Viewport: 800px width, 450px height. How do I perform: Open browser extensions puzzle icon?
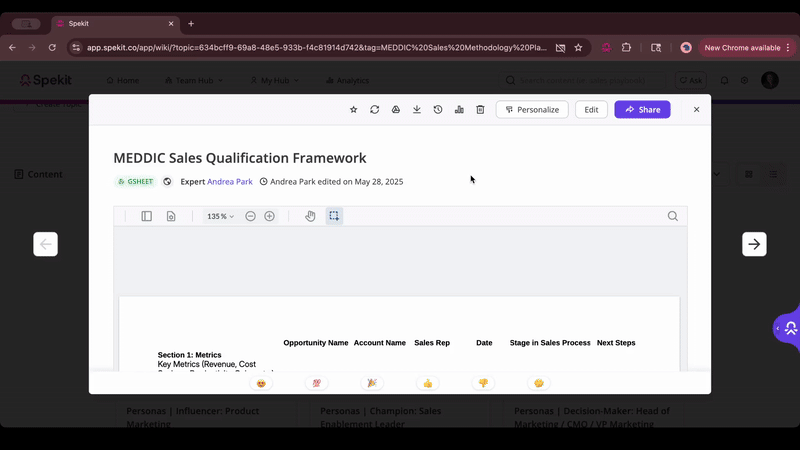[626, 47]
